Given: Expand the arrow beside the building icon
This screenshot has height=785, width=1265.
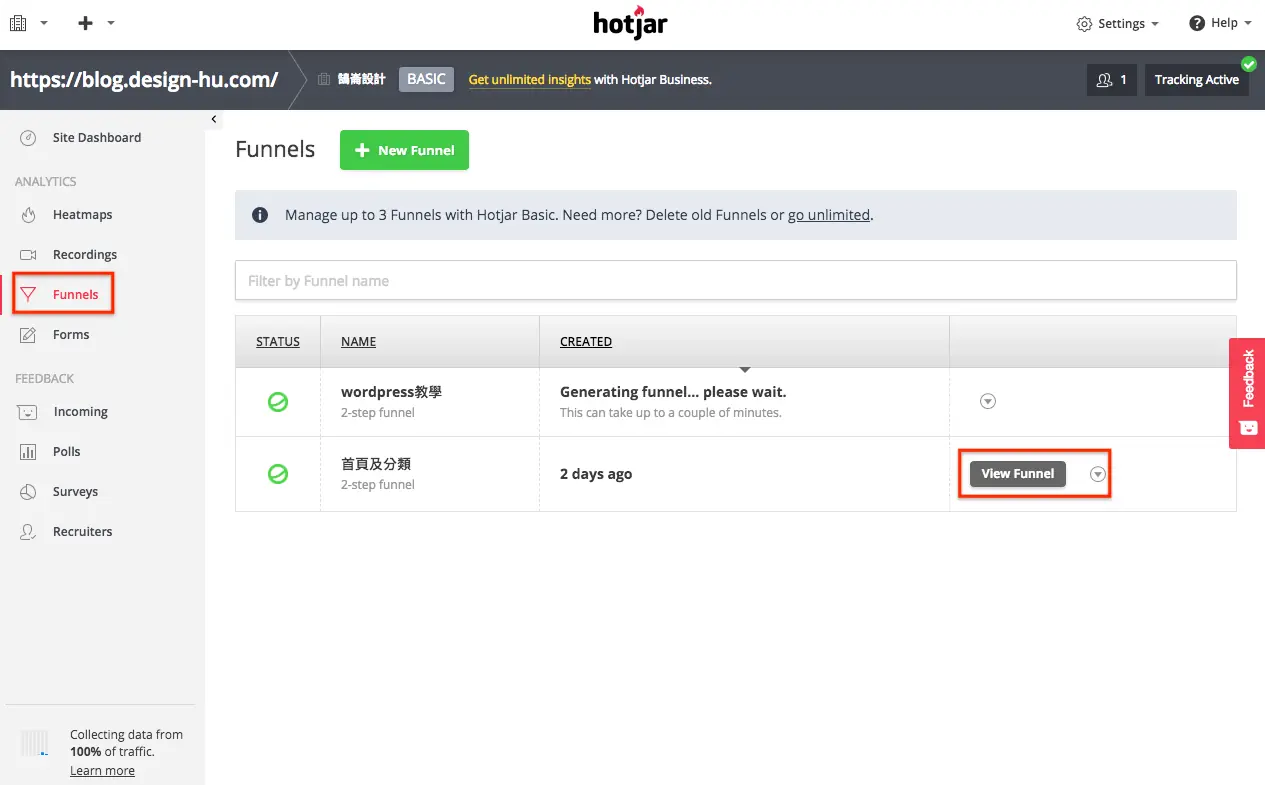Looking at the screenshot, I should [45, 23].
